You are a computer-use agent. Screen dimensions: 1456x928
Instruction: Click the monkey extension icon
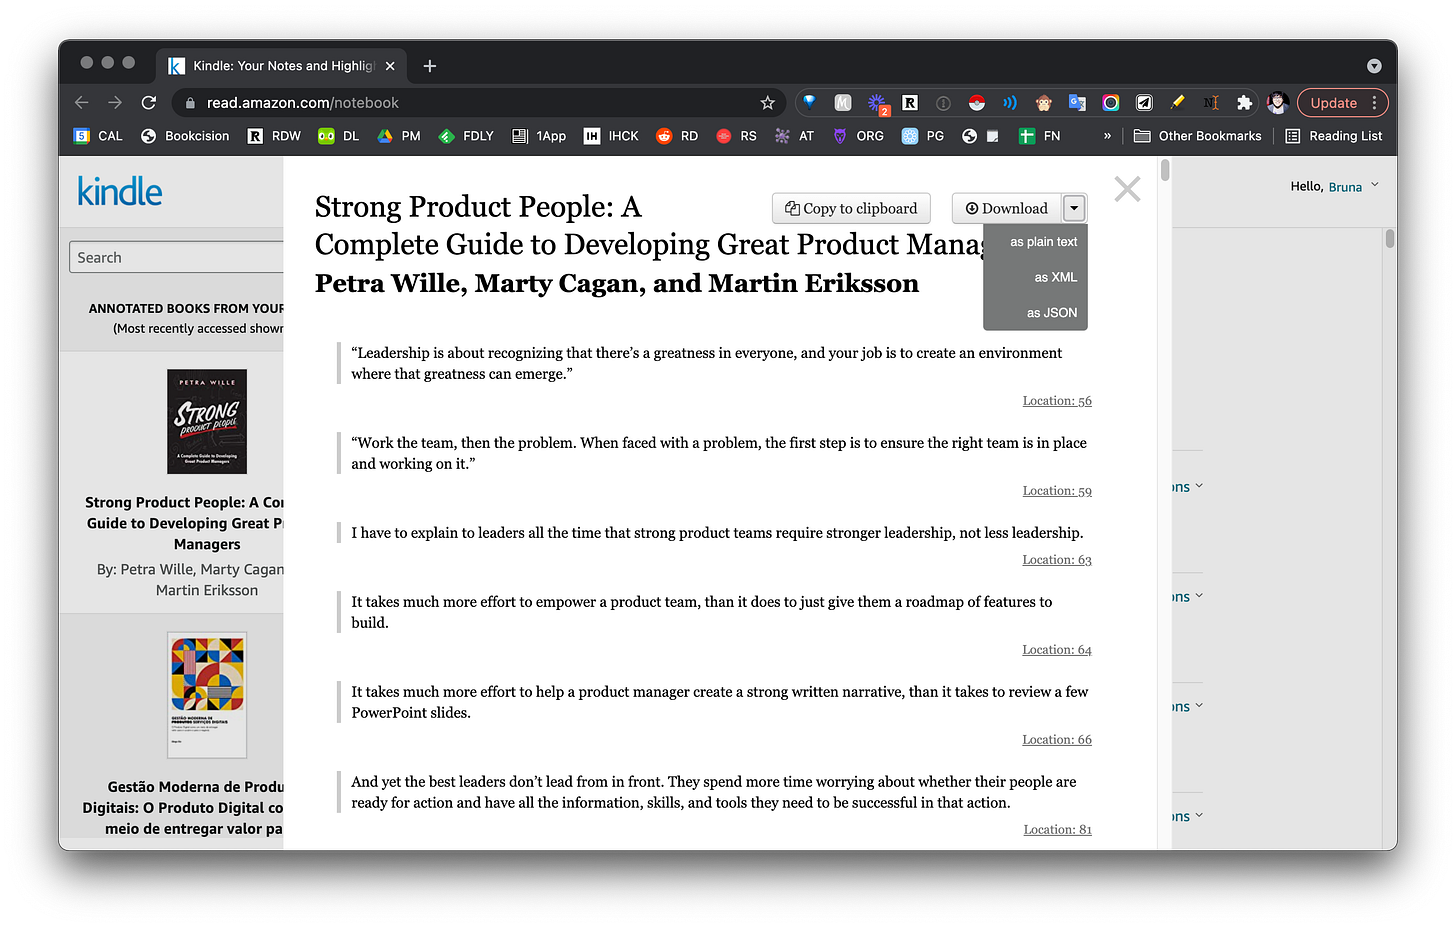1043,102
